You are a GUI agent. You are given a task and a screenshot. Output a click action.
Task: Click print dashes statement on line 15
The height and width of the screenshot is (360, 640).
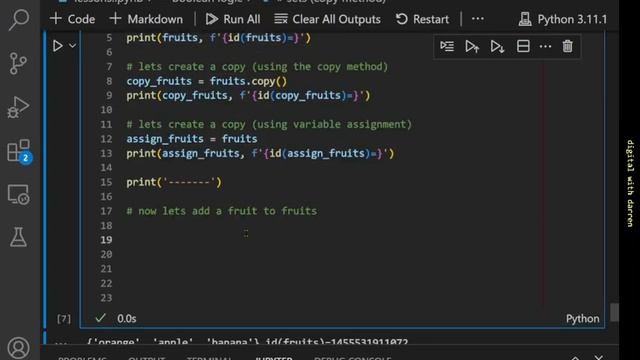174,182
